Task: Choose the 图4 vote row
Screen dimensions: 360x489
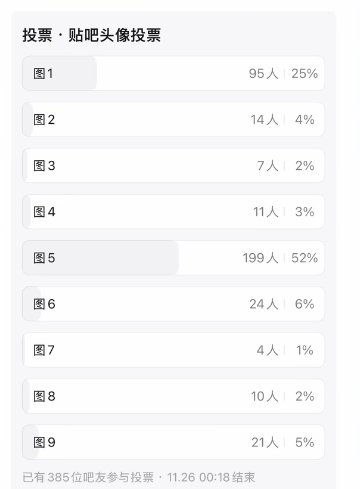Action: click(173, 212)
